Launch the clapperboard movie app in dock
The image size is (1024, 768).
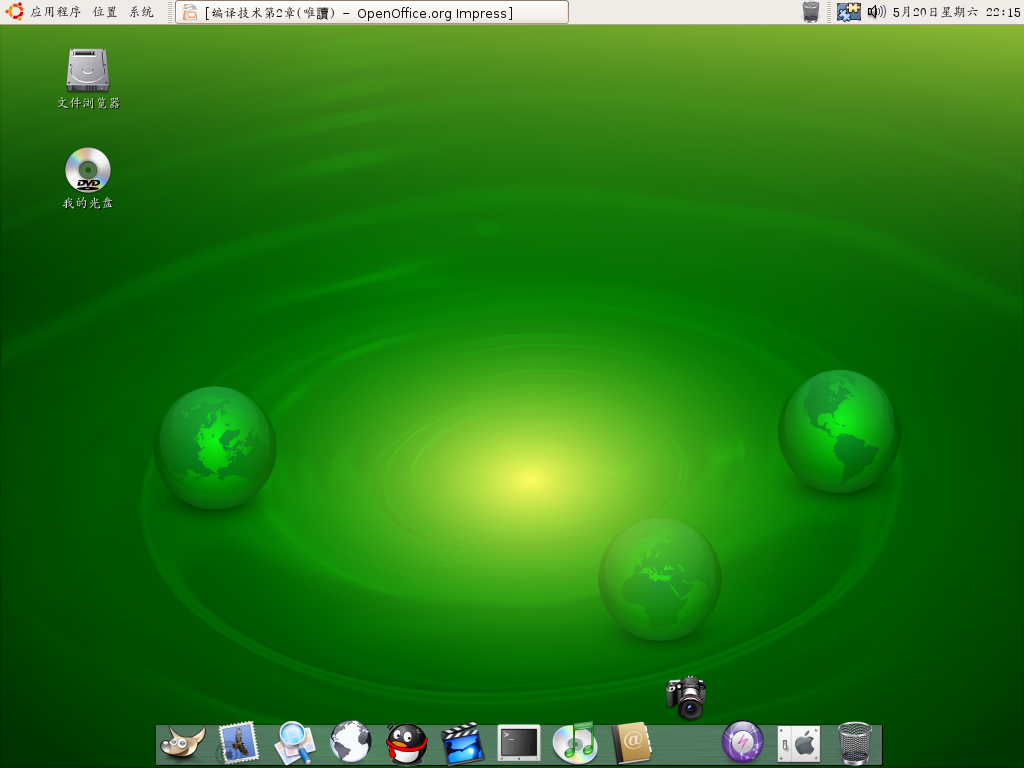(462, 743)
